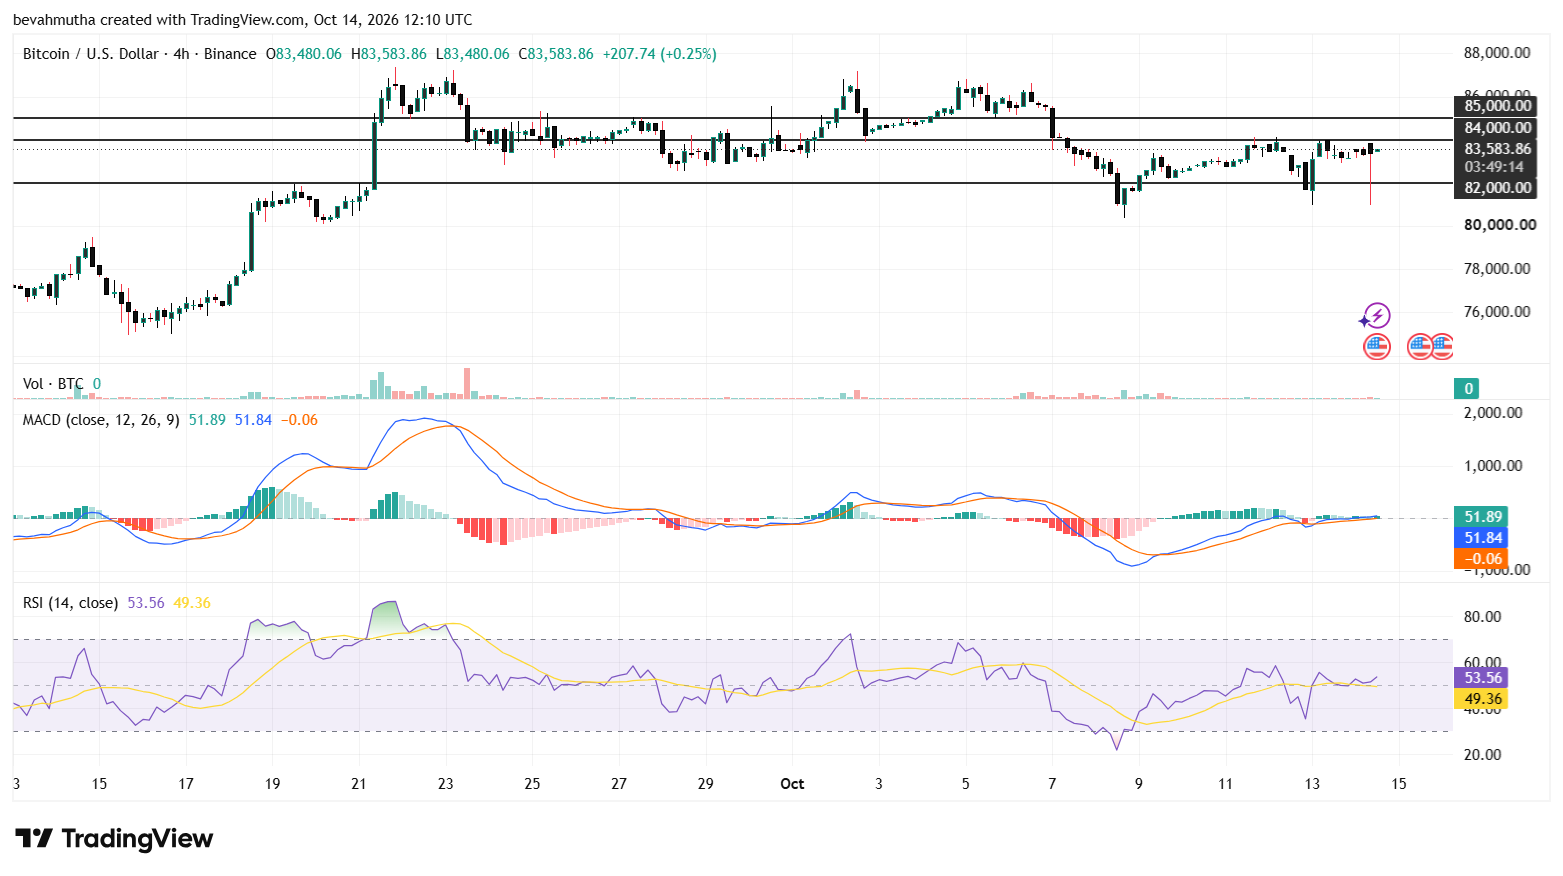Click the 84,000.00 horizontal line price label
The width and height of the screenshot is (1563, 876).
tap(1494, 128)
